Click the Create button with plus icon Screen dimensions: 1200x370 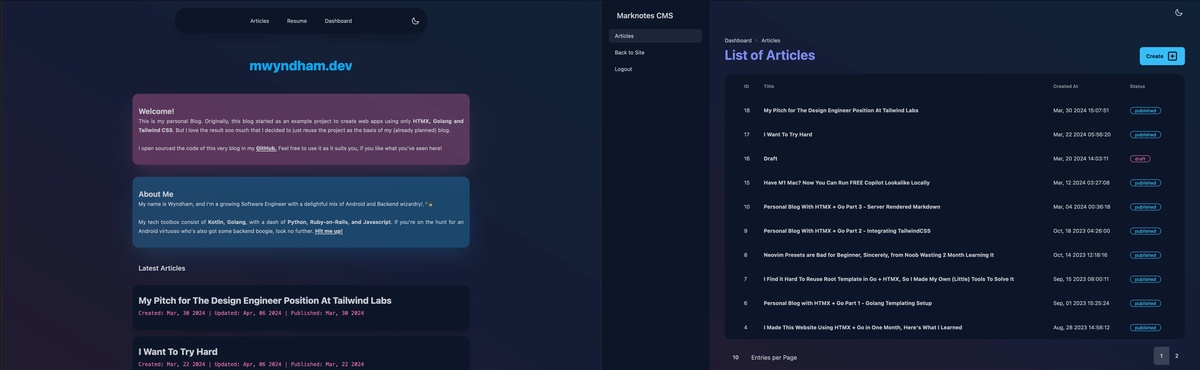pos(1161,56)
